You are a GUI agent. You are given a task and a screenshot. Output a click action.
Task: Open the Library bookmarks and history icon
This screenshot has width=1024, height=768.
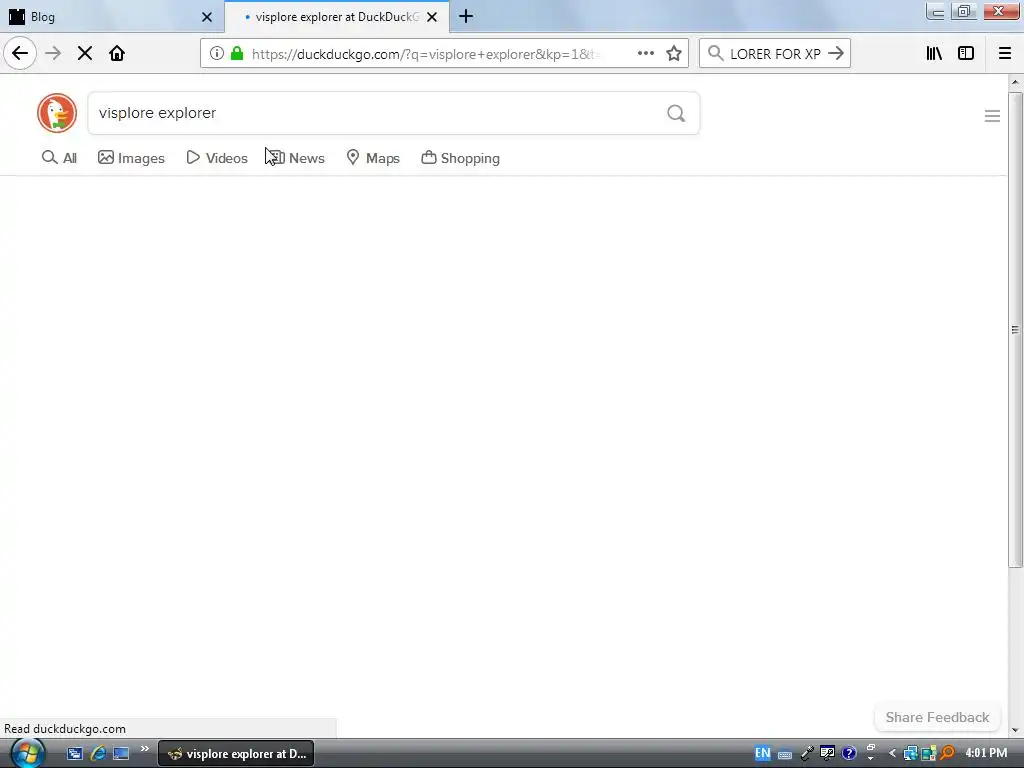[935, 54]
